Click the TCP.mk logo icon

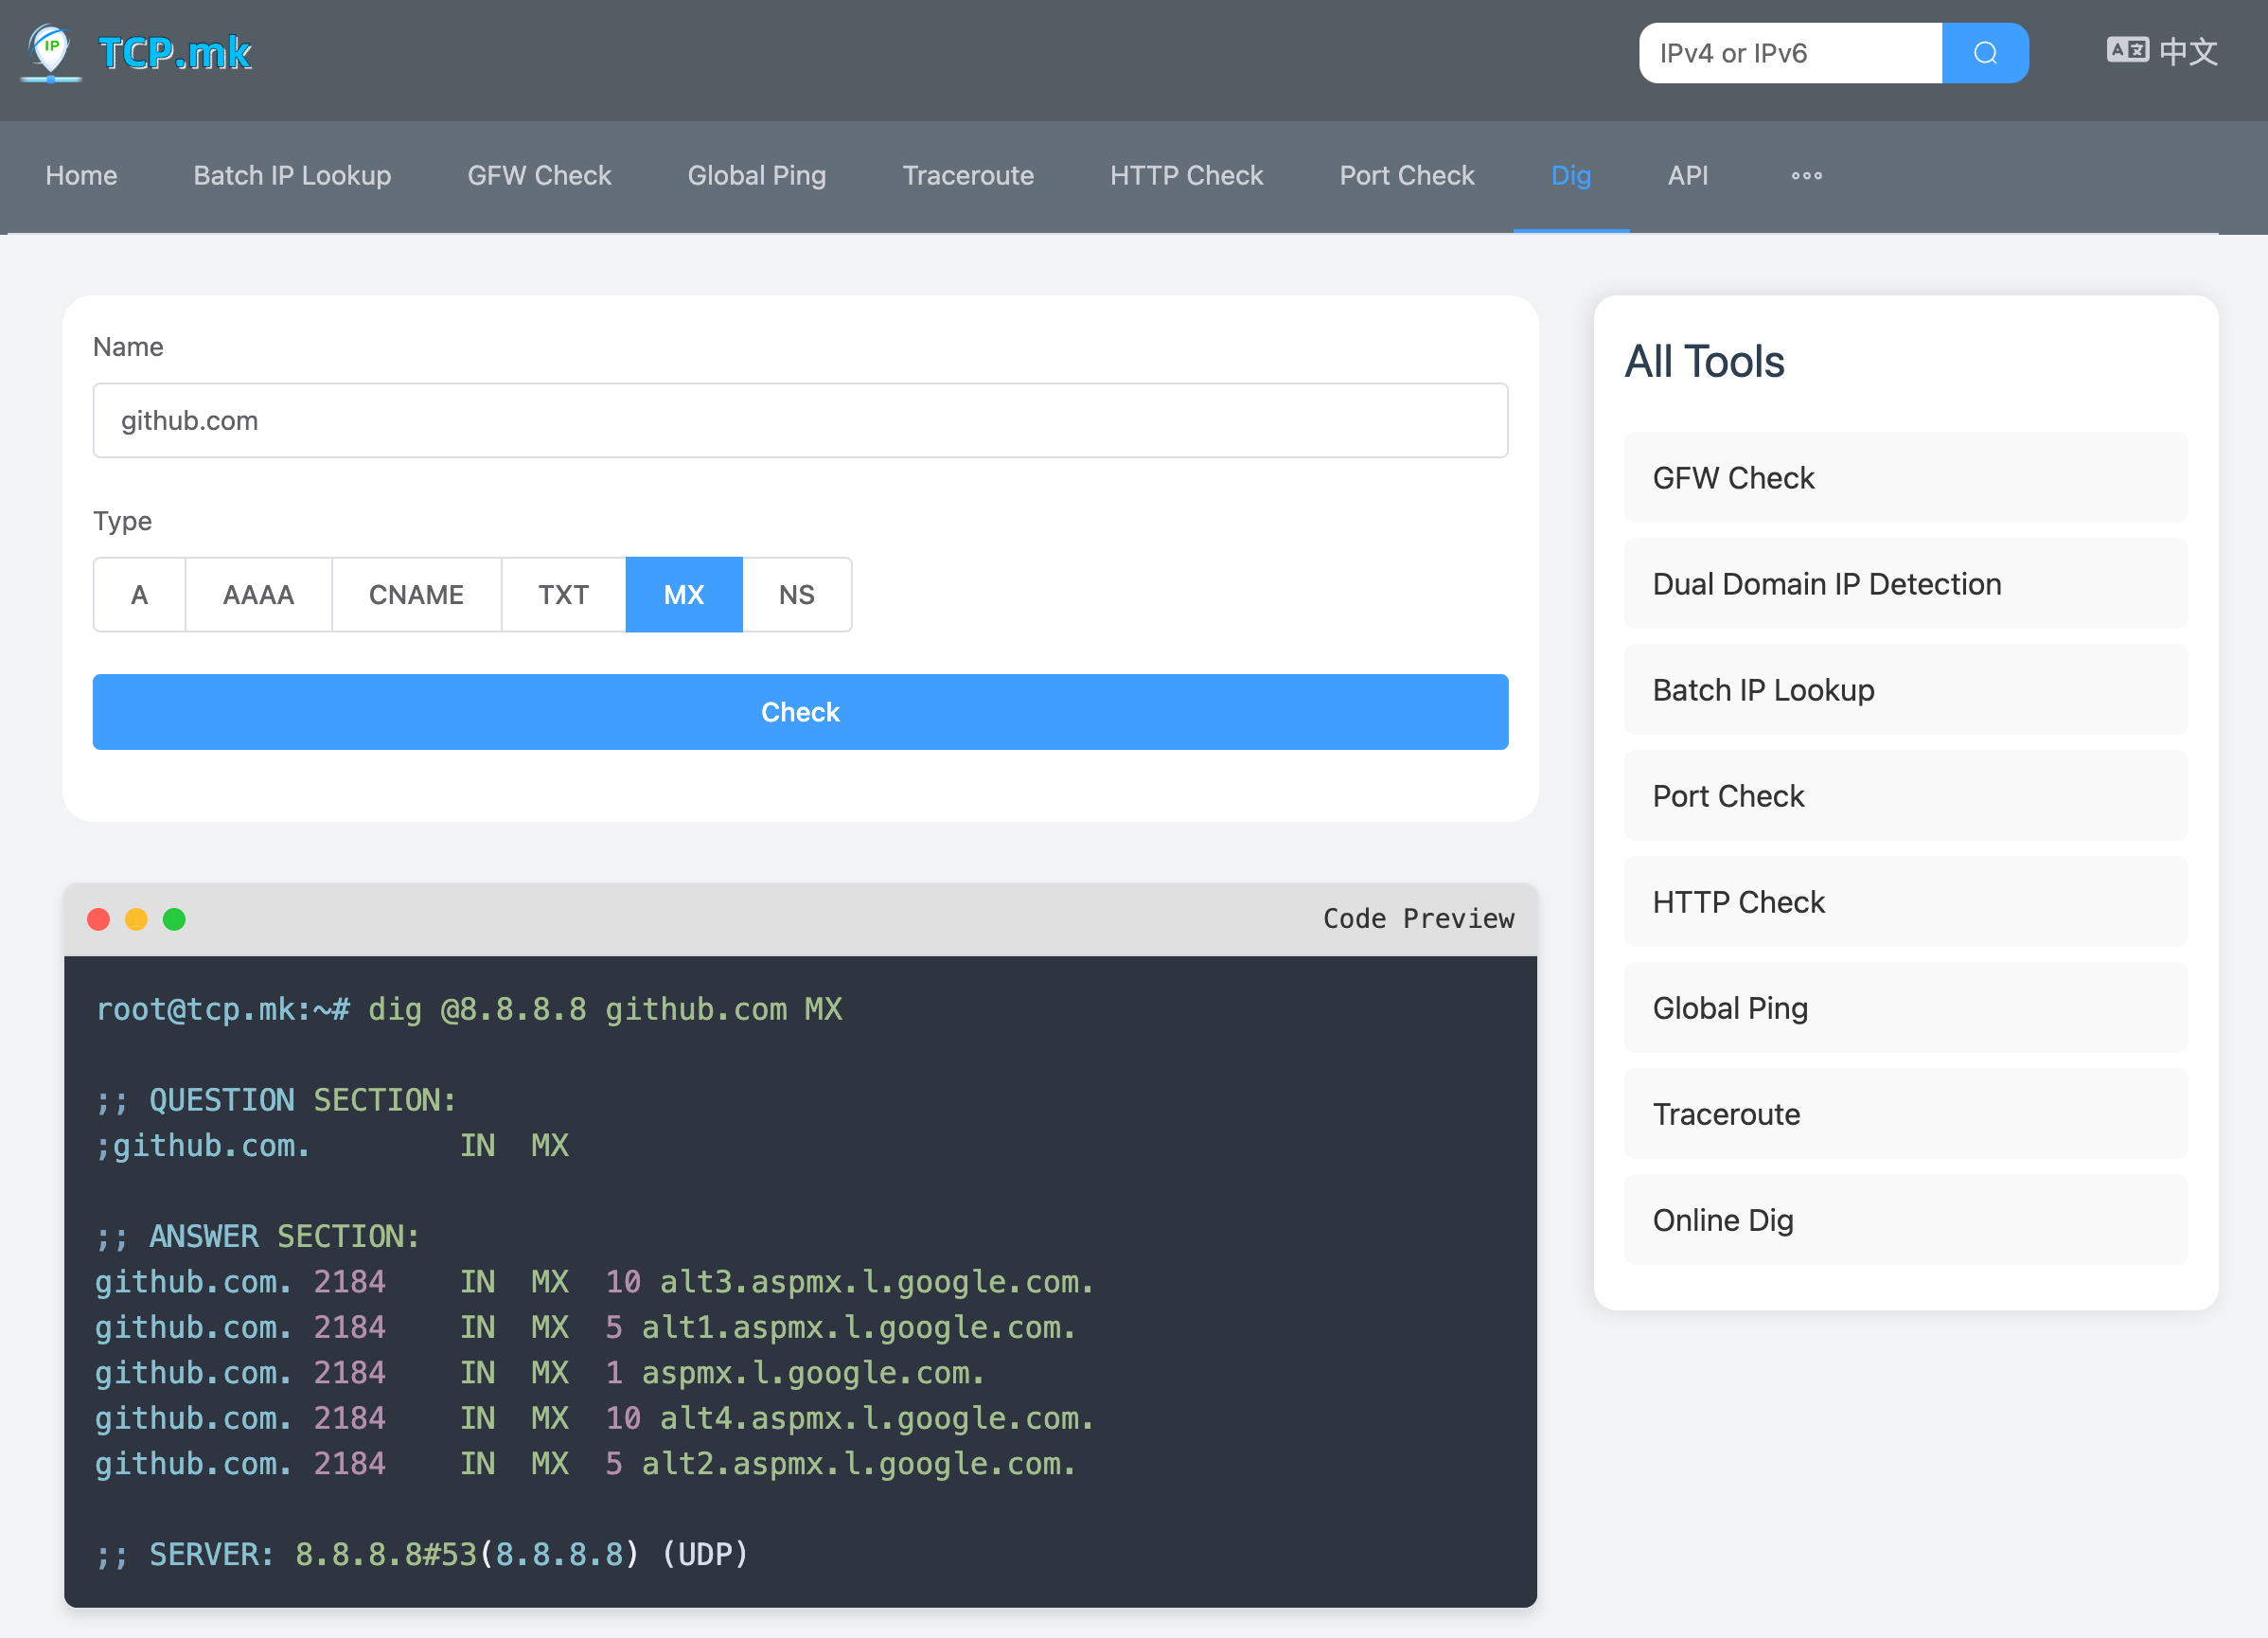pos(51,53)
